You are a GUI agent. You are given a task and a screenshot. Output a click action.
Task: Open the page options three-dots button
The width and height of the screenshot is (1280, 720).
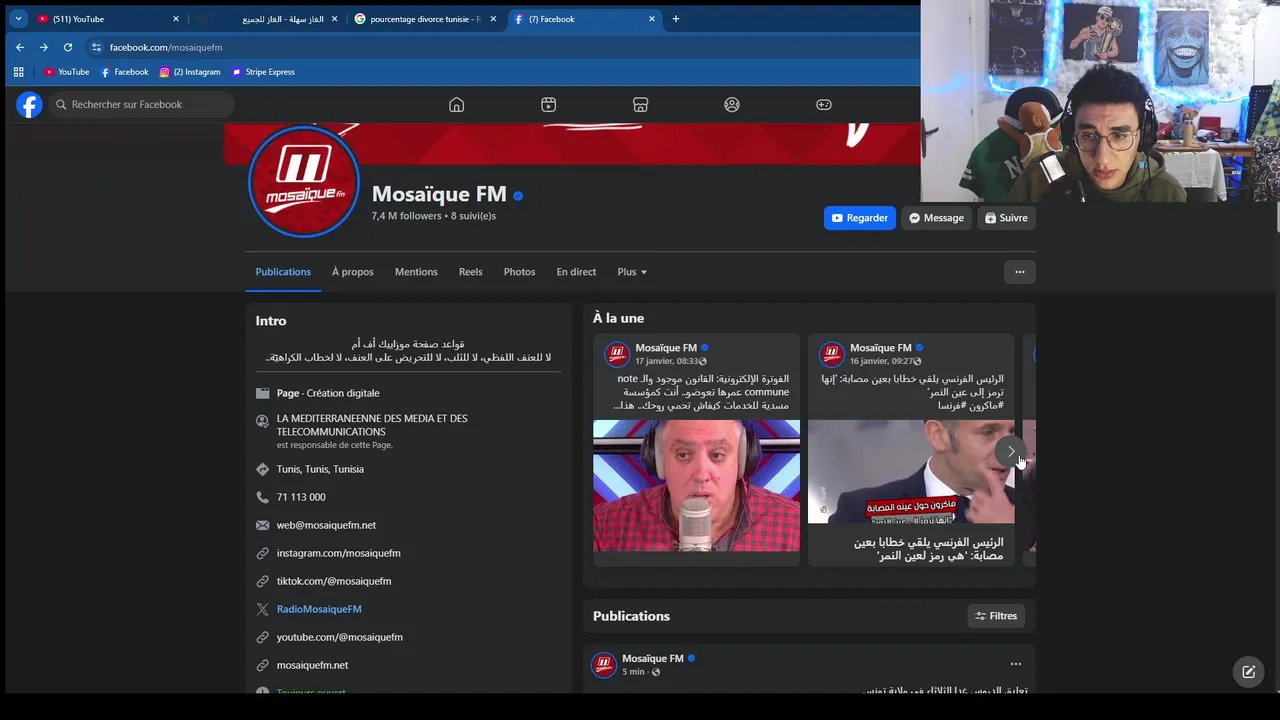coord(1019,272)
